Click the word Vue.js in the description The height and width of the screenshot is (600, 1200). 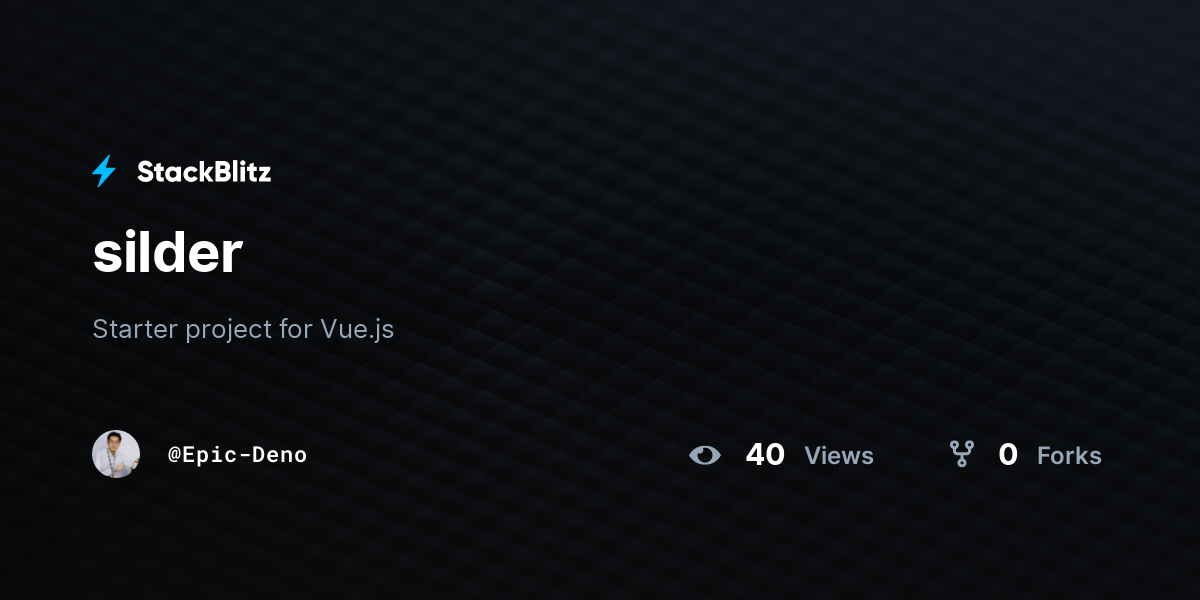357,329
